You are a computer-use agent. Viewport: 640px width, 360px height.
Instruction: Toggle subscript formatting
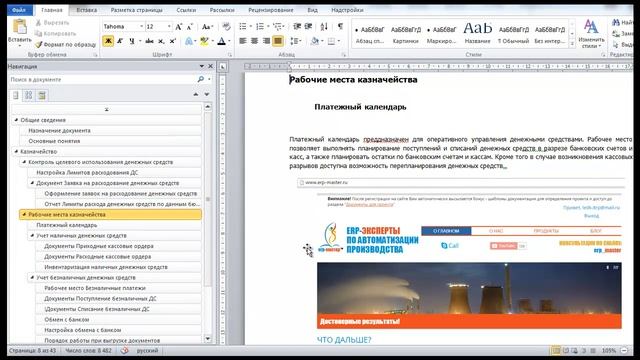pos(161,41)
